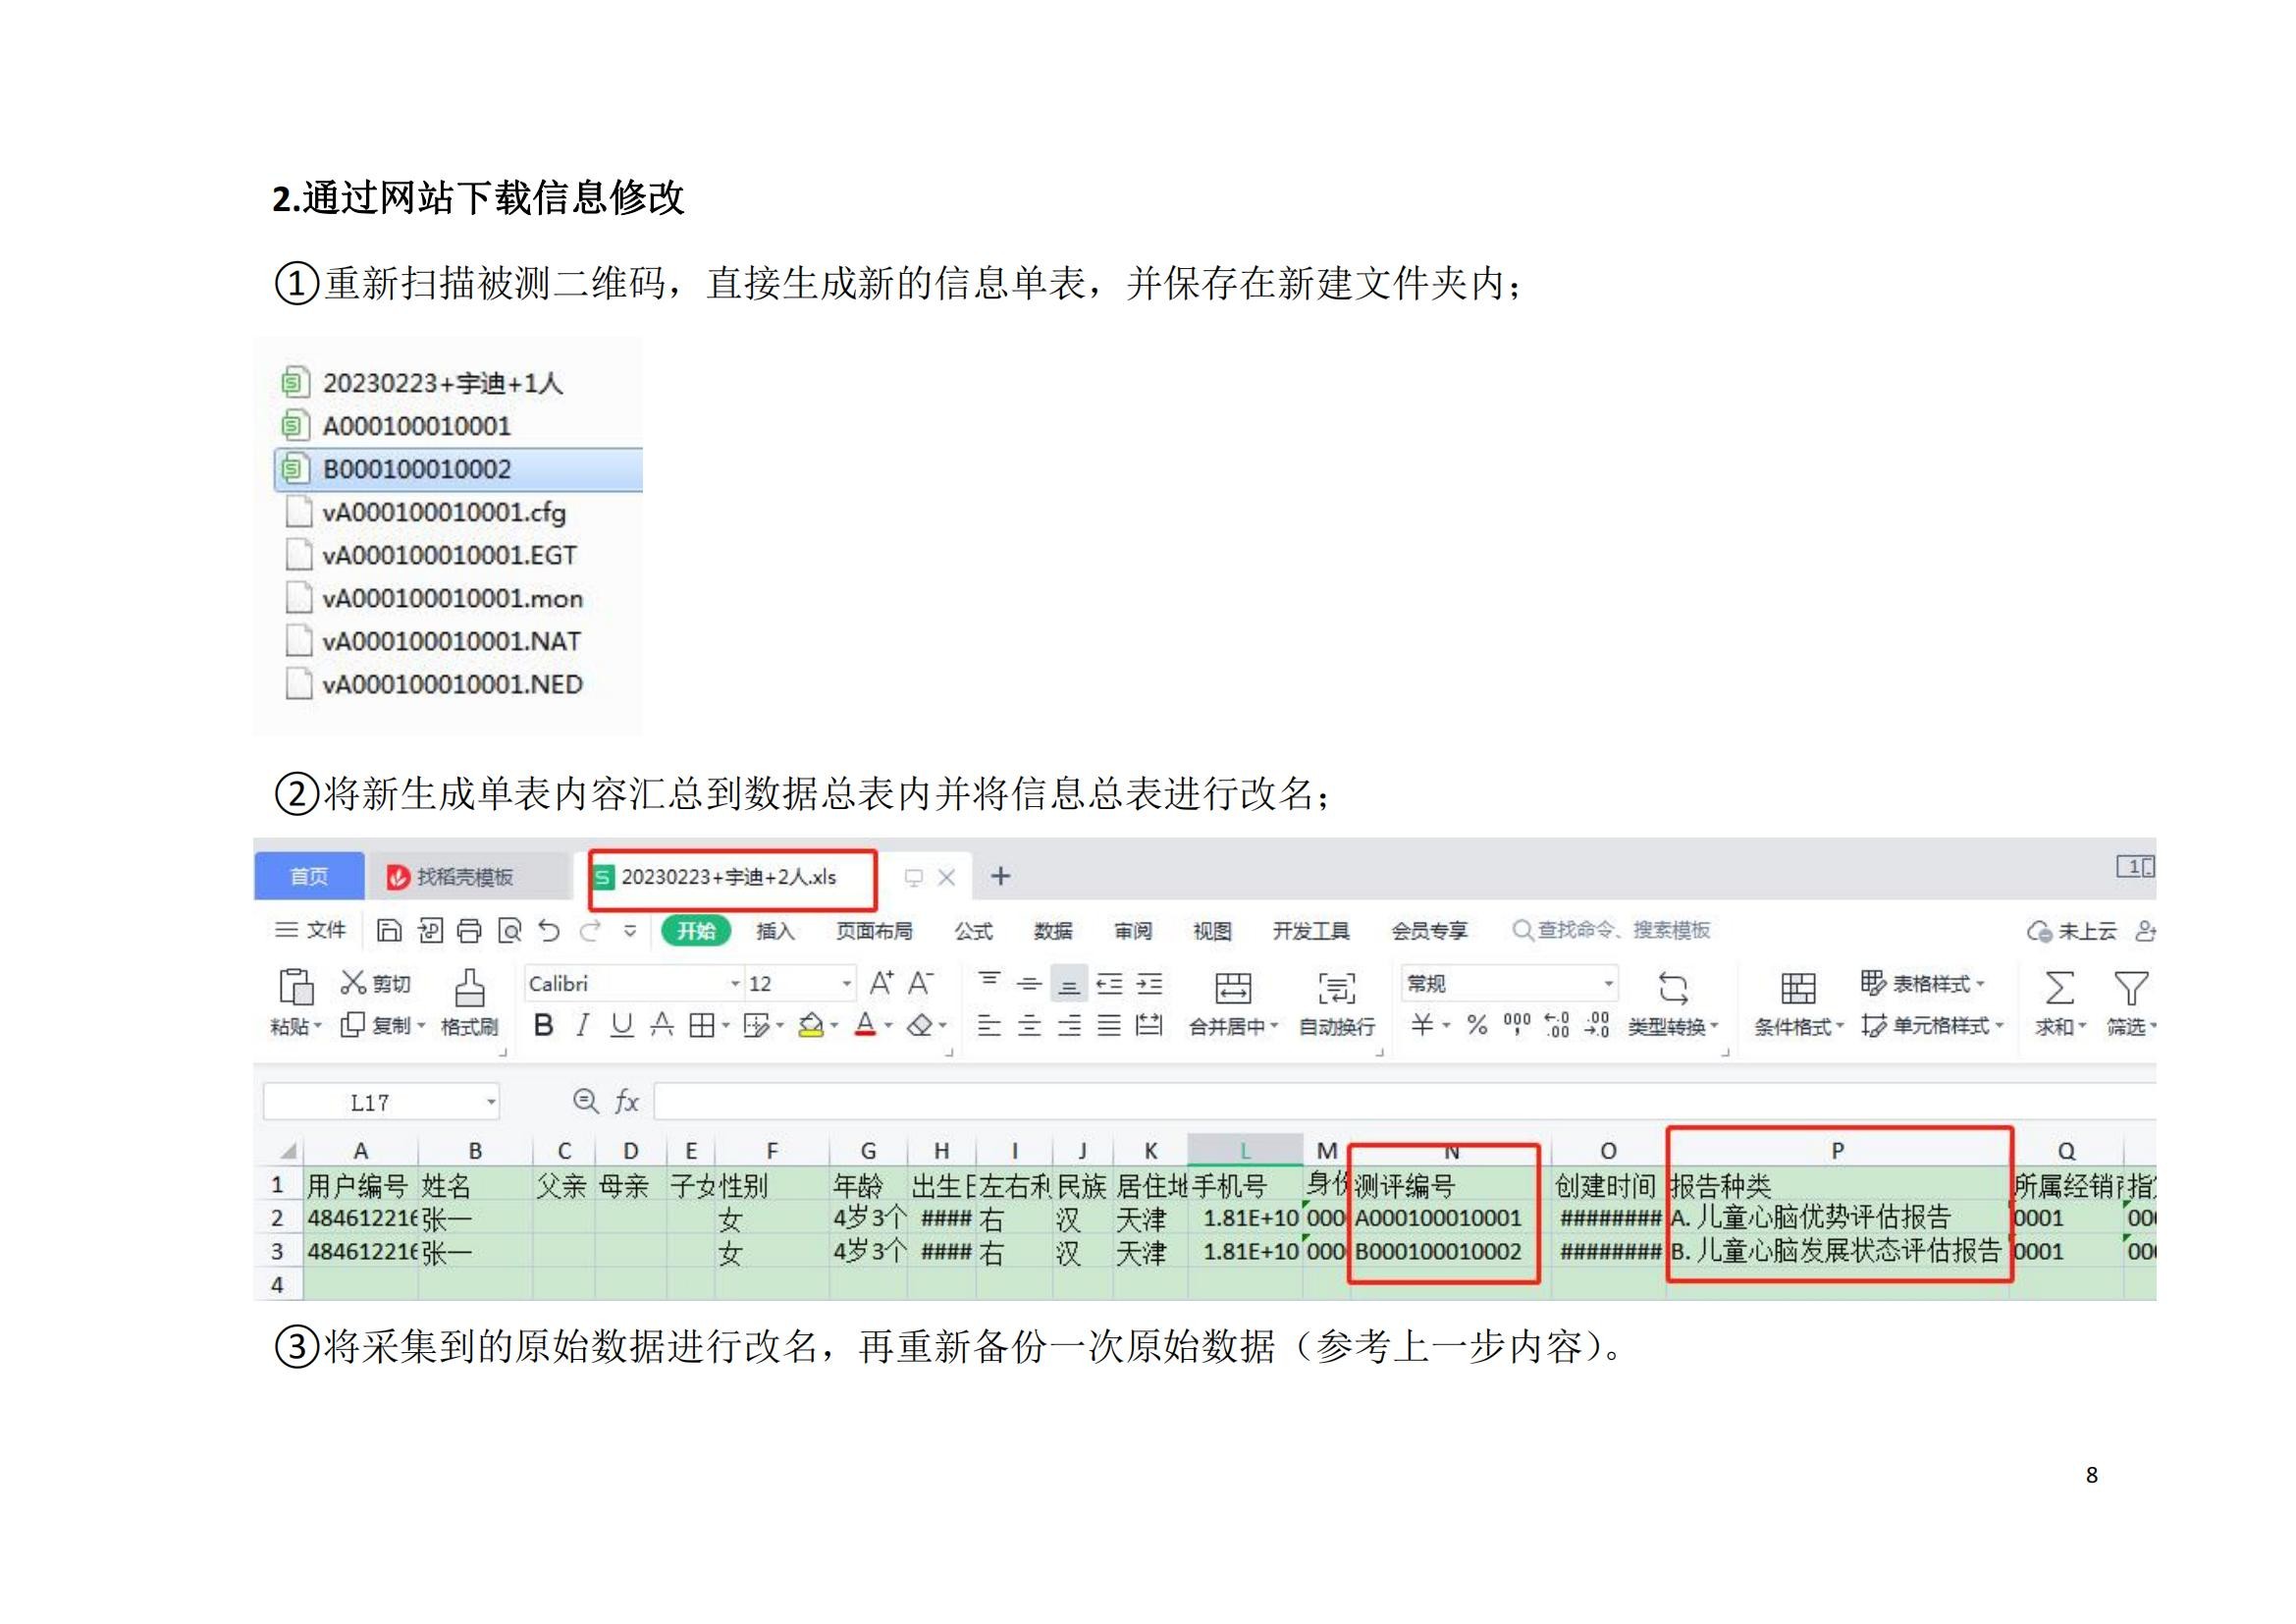Expand quick access toolbar customize arrow
The height and width of the screenshot is (1624, 2296).
[x=630, y=931]
